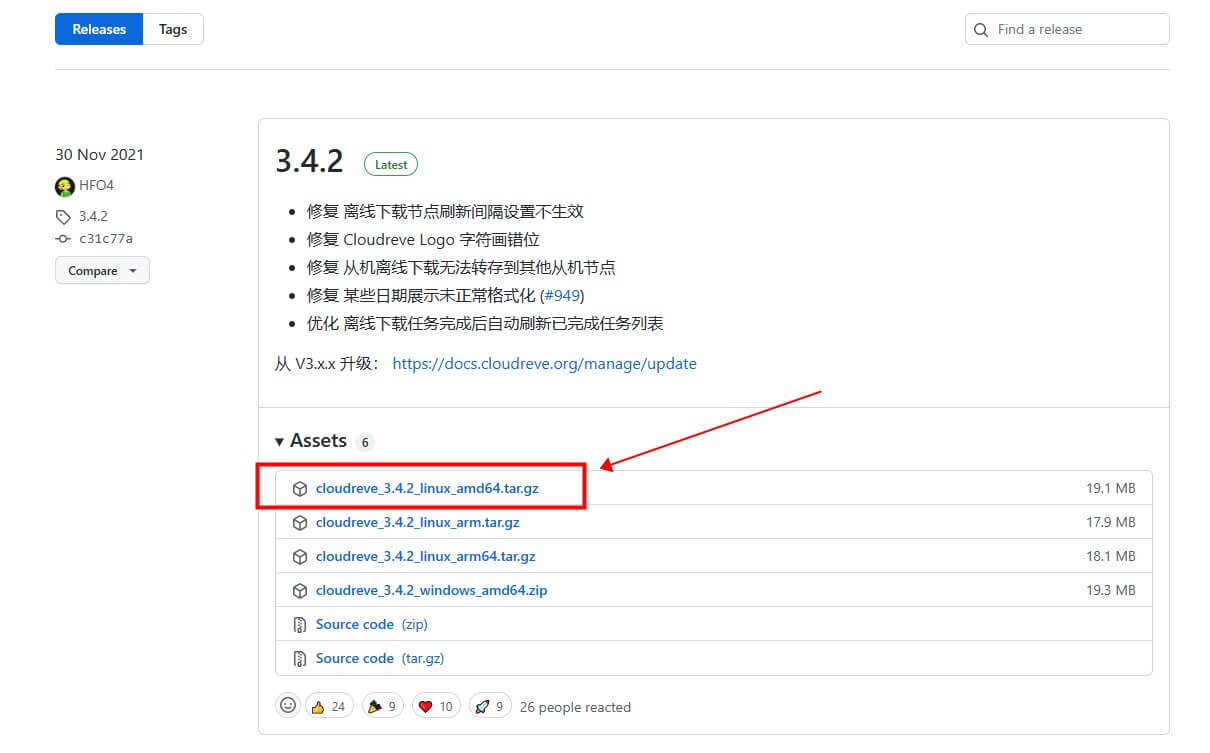Download cloudreve_3.4.2_linux_arm64.tar.gz
Viewport: 1210px width, 753px height.
(x=425, y=556)
